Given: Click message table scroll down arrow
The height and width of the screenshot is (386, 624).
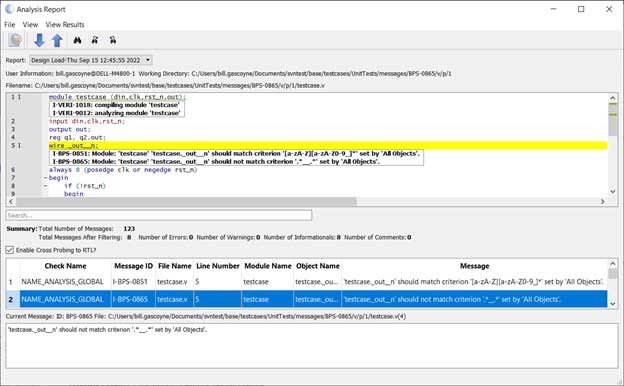Looking at the screenshot, I should coord(612,304).
